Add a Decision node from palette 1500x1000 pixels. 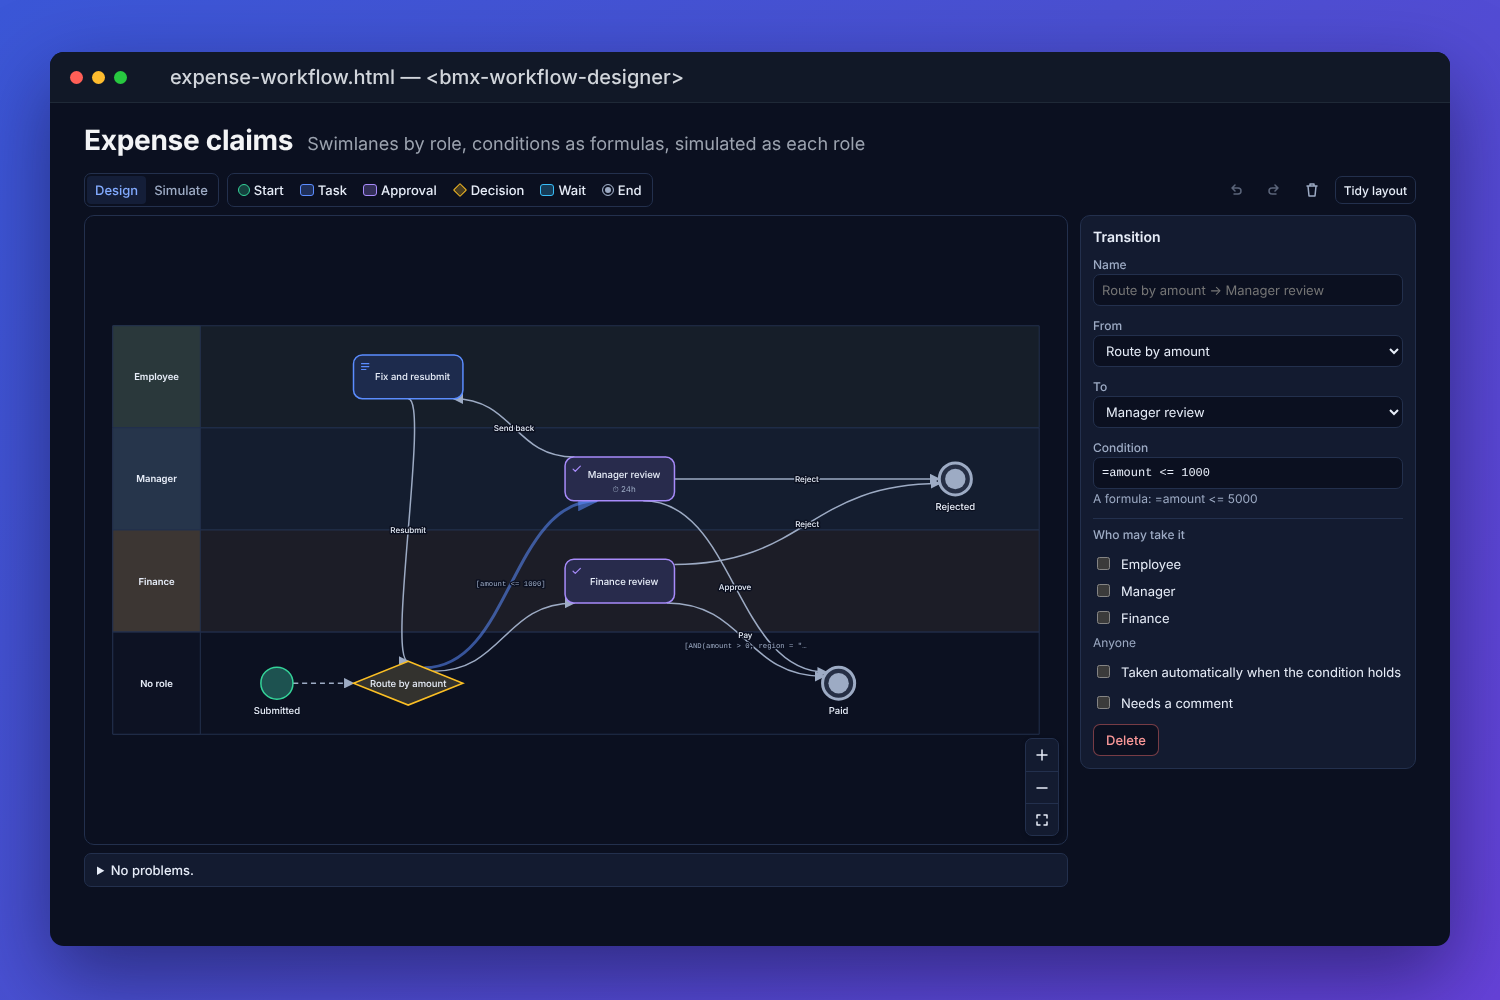pos(489,190)
